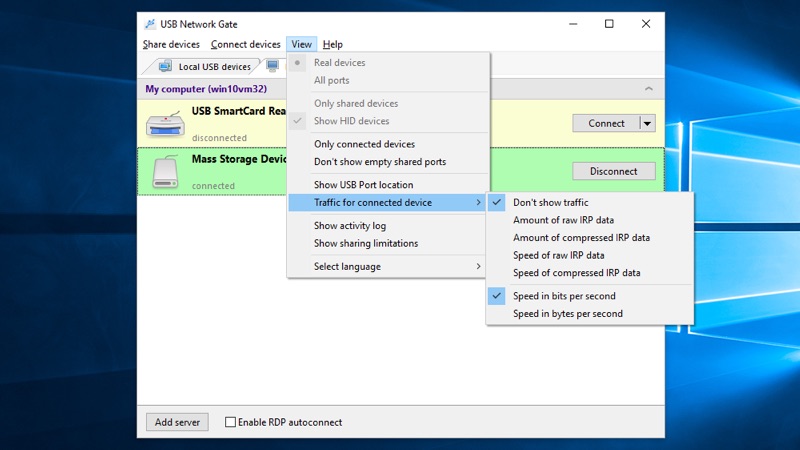Select All ports menu entry
Screen dimensions: 800x450
388,81
